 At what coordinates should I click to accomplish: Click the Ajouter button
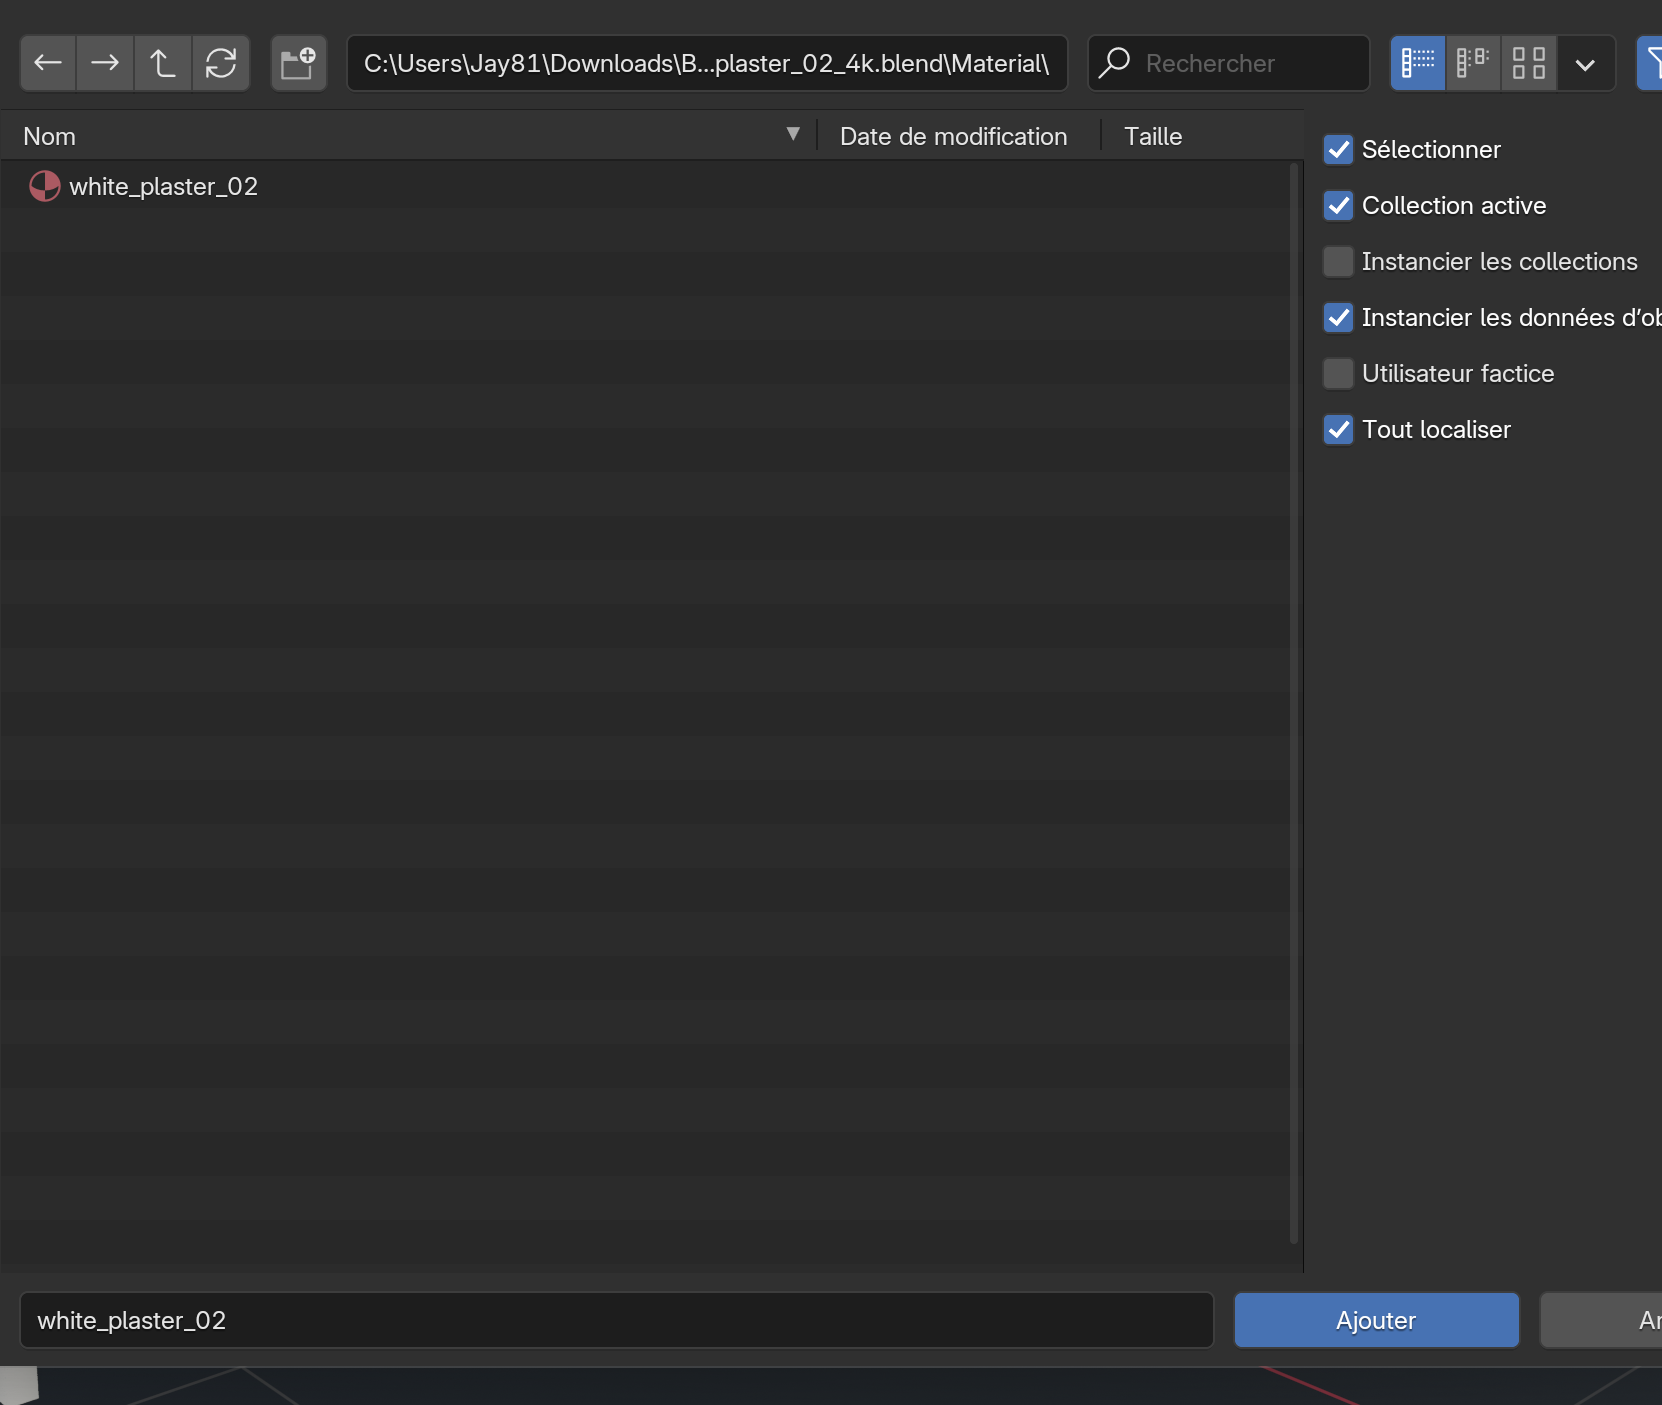[x=1376, y=1321]
